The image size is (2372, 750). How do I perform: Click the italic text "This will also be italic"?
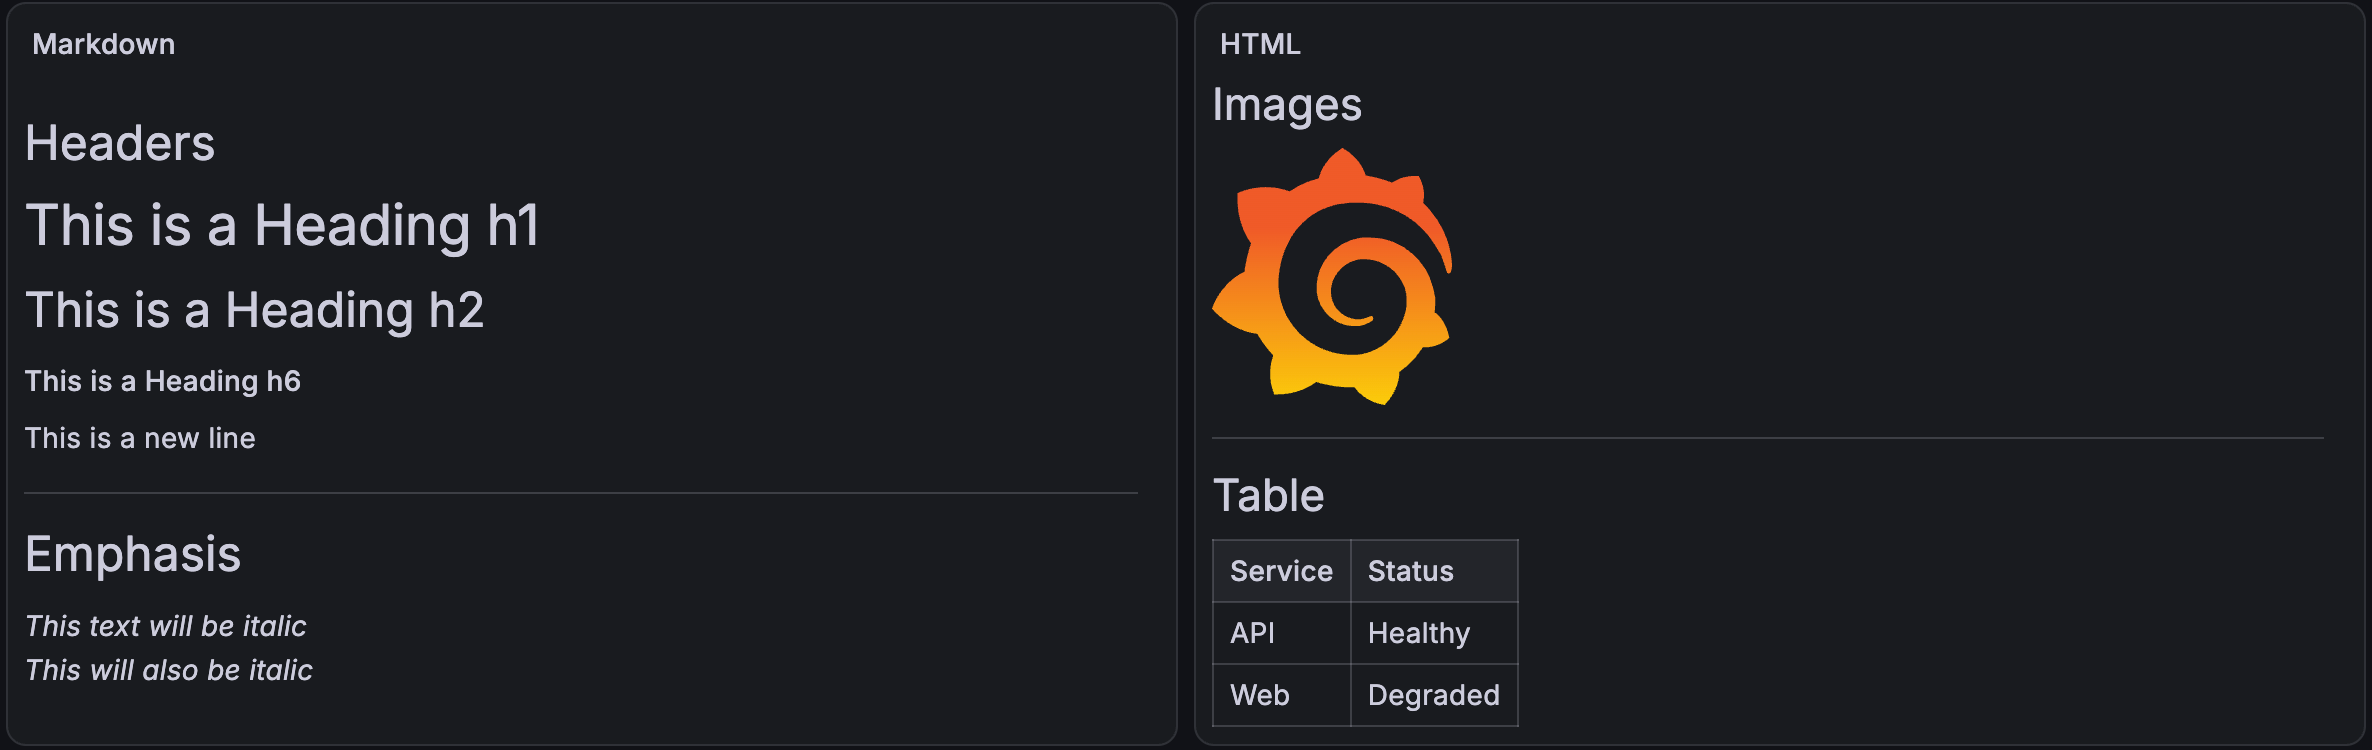click(169, 670)
